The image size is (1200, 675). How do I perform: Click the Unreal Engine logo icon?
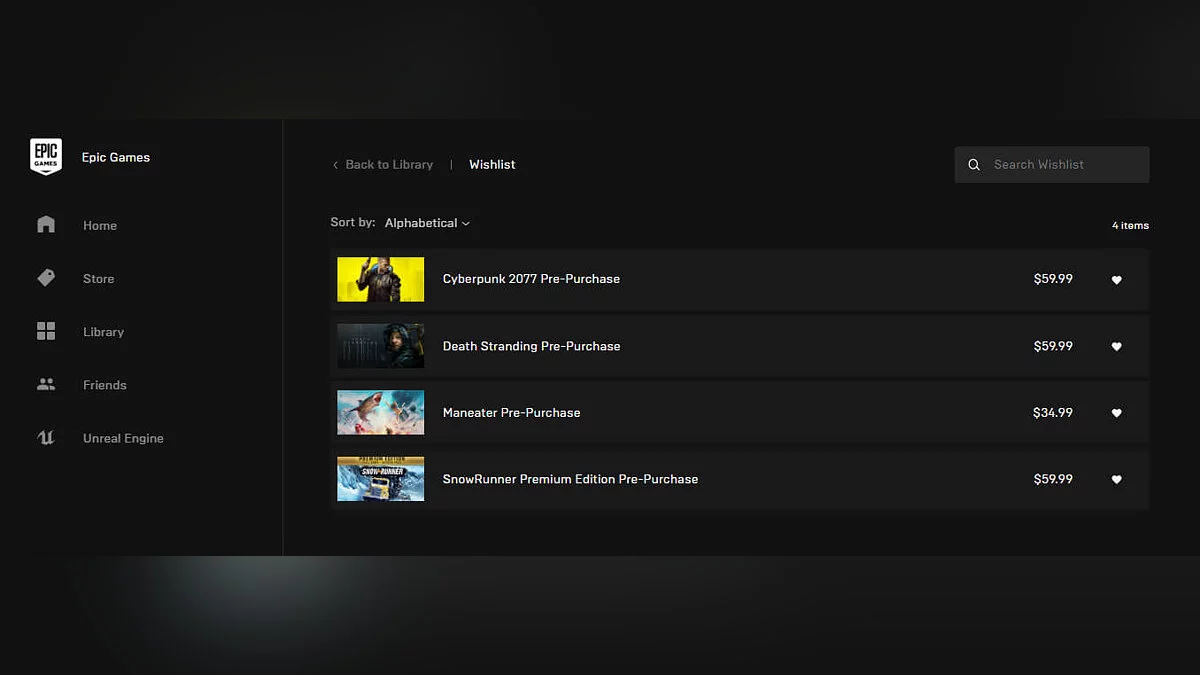[46, 437]
